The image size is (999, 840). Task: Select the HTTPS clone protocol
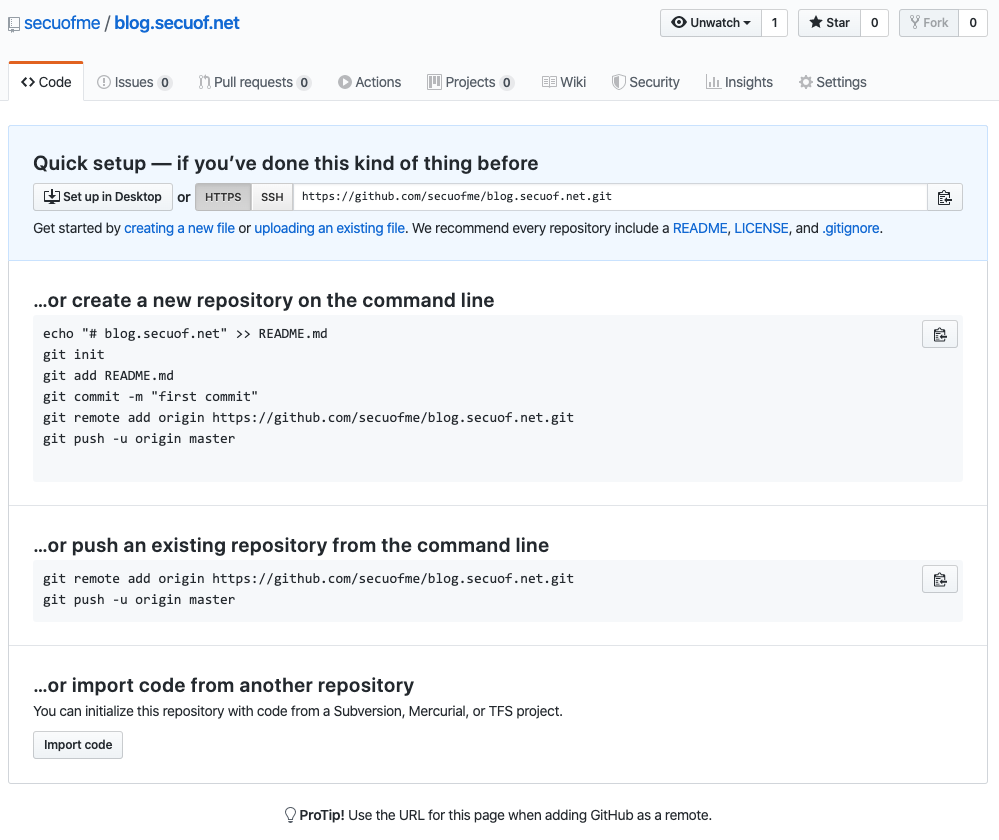tap(223, 197)
